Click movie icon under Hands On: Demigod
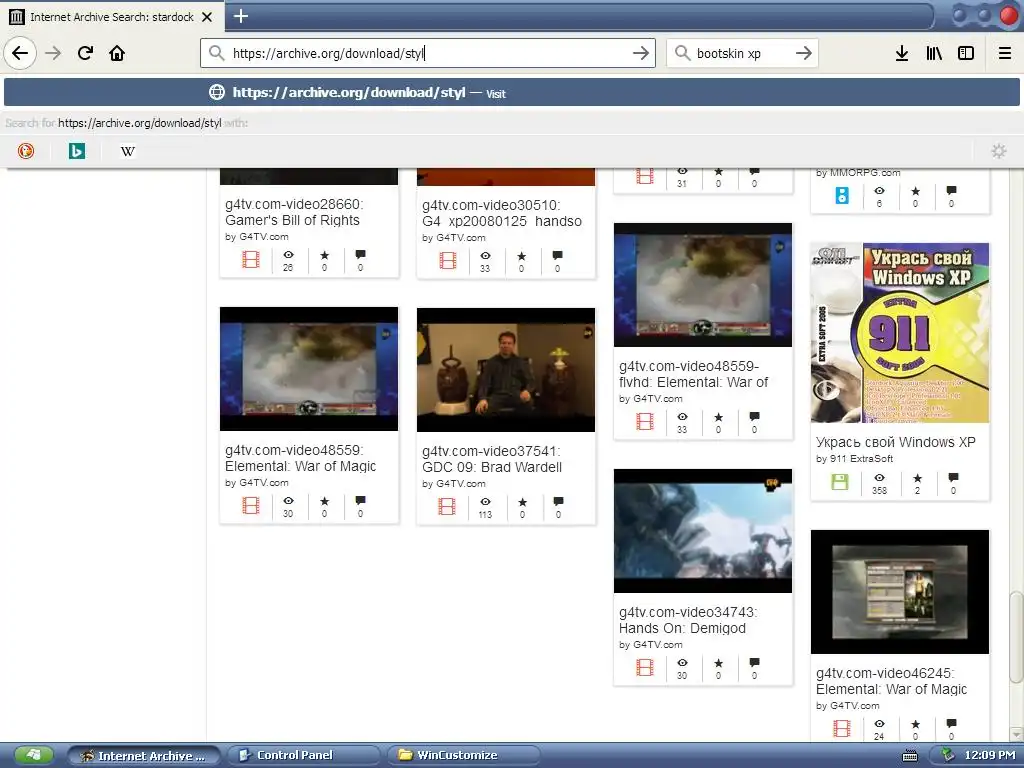The width and height of the screenshot is (1024, 768). tap(645, 667)
